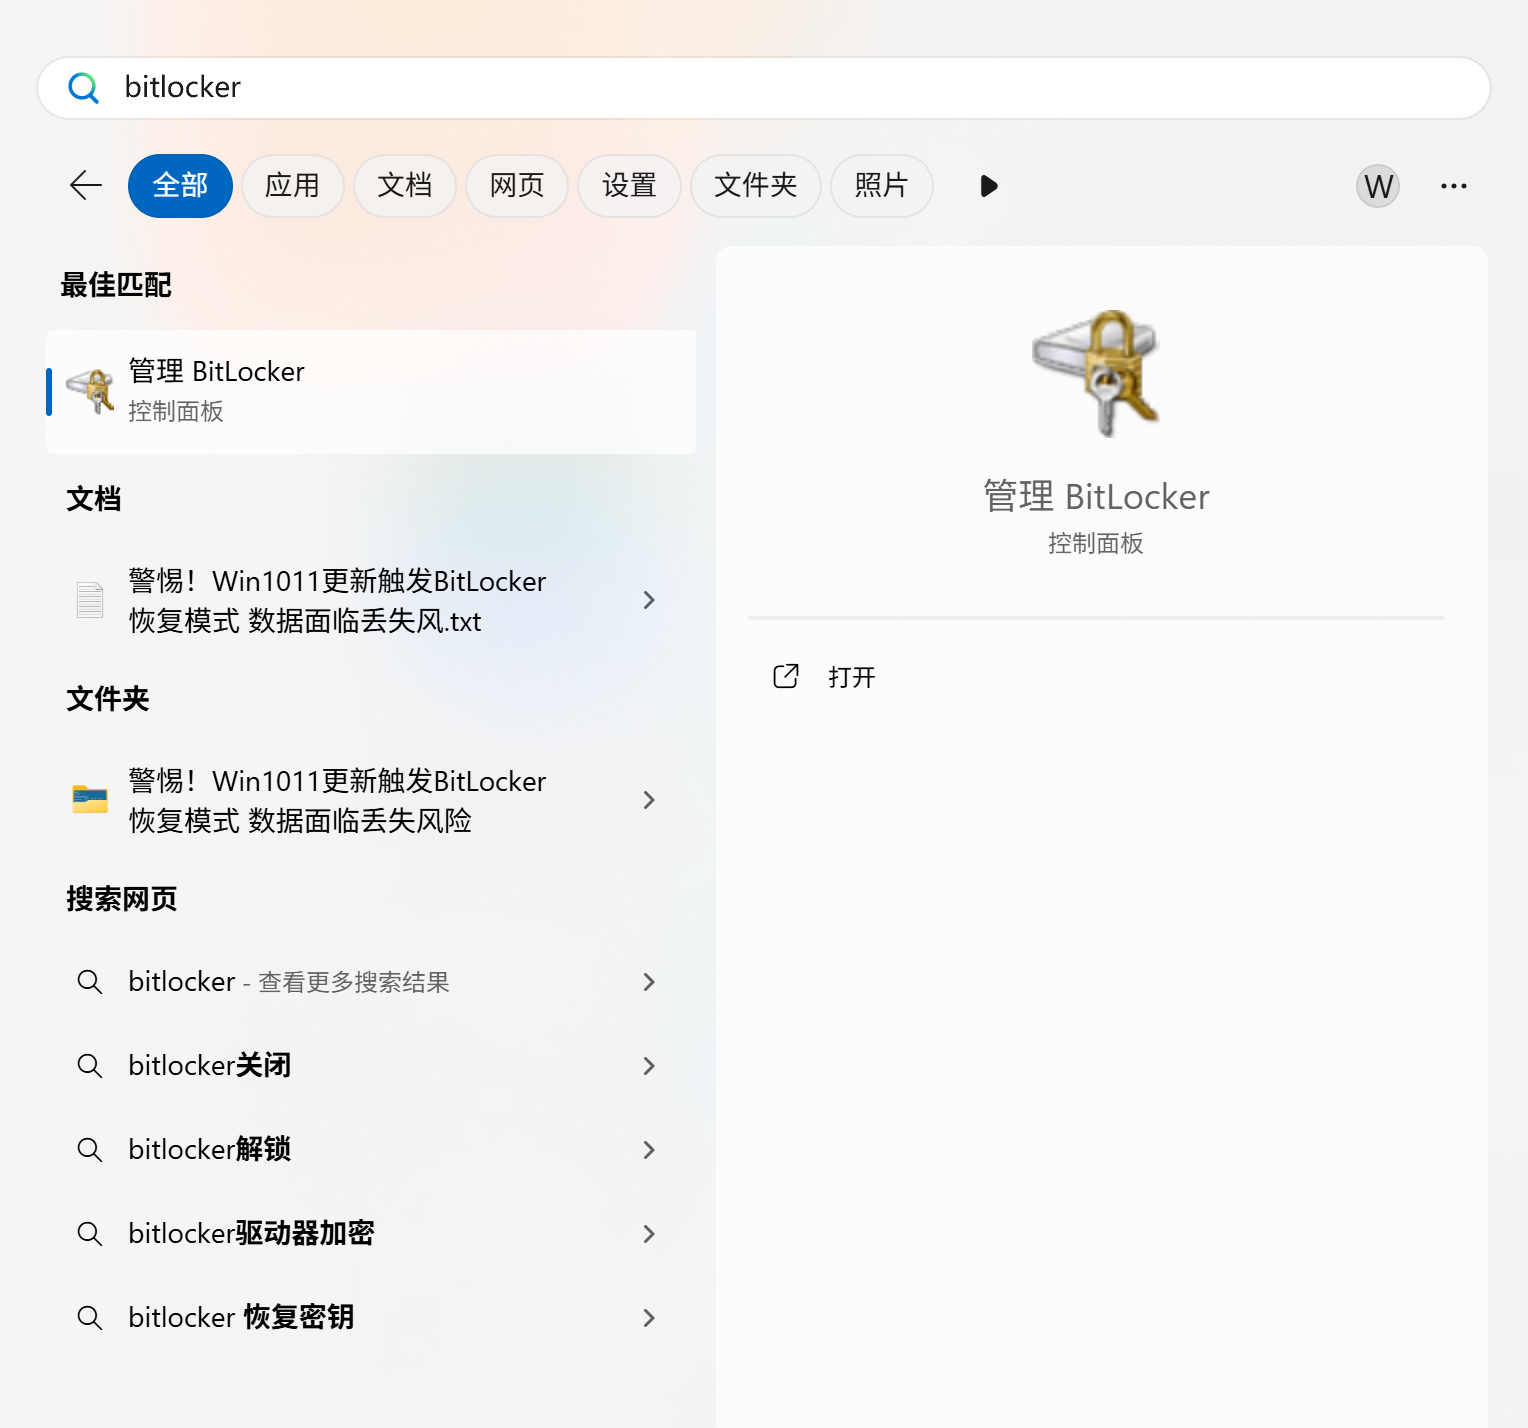The width and height of the screenshot is (1528, 1428).
Task: Select the 全部 filter tab
Action: pos(180,185)
